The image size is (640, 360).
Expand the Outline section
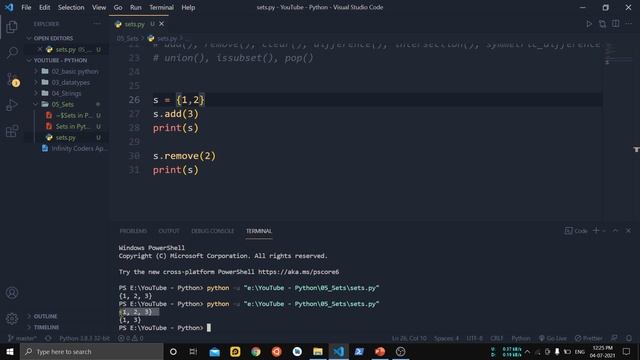click(45, 316)
